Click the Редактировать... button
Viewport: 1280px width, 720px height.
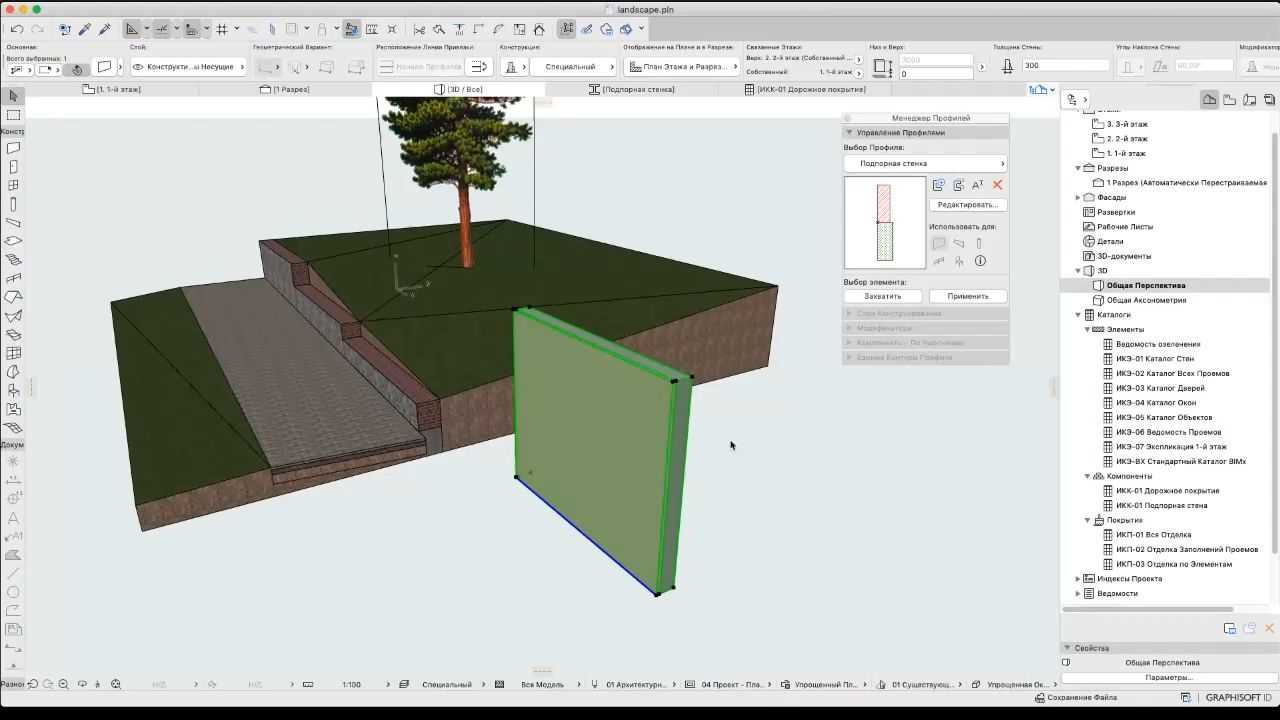[x=967, y=205]
